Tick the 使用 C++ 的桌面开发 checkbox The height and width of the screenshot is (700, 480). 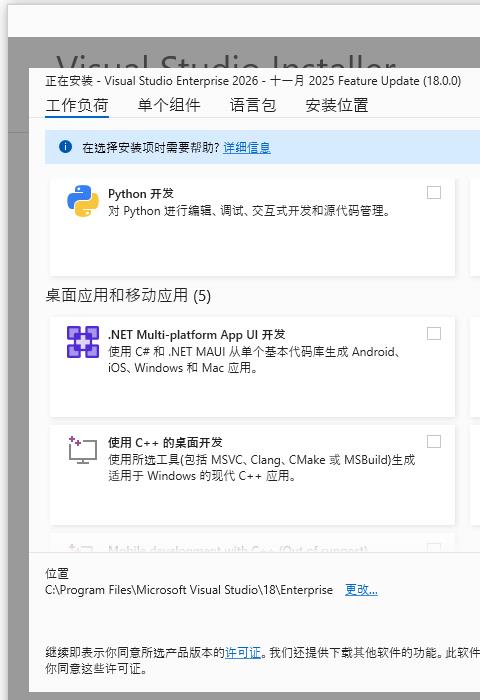pos(434,442)
